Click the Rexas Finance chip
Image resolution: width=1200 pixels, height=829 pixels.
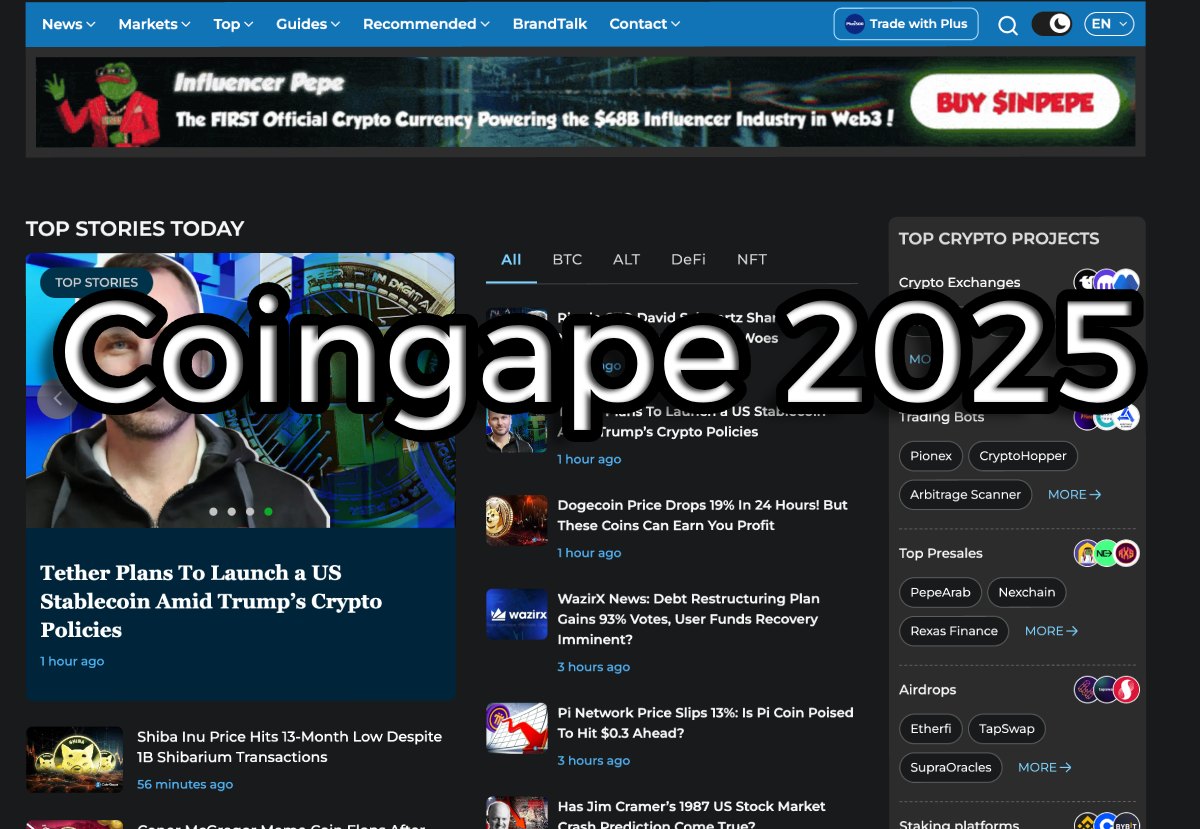954,631
